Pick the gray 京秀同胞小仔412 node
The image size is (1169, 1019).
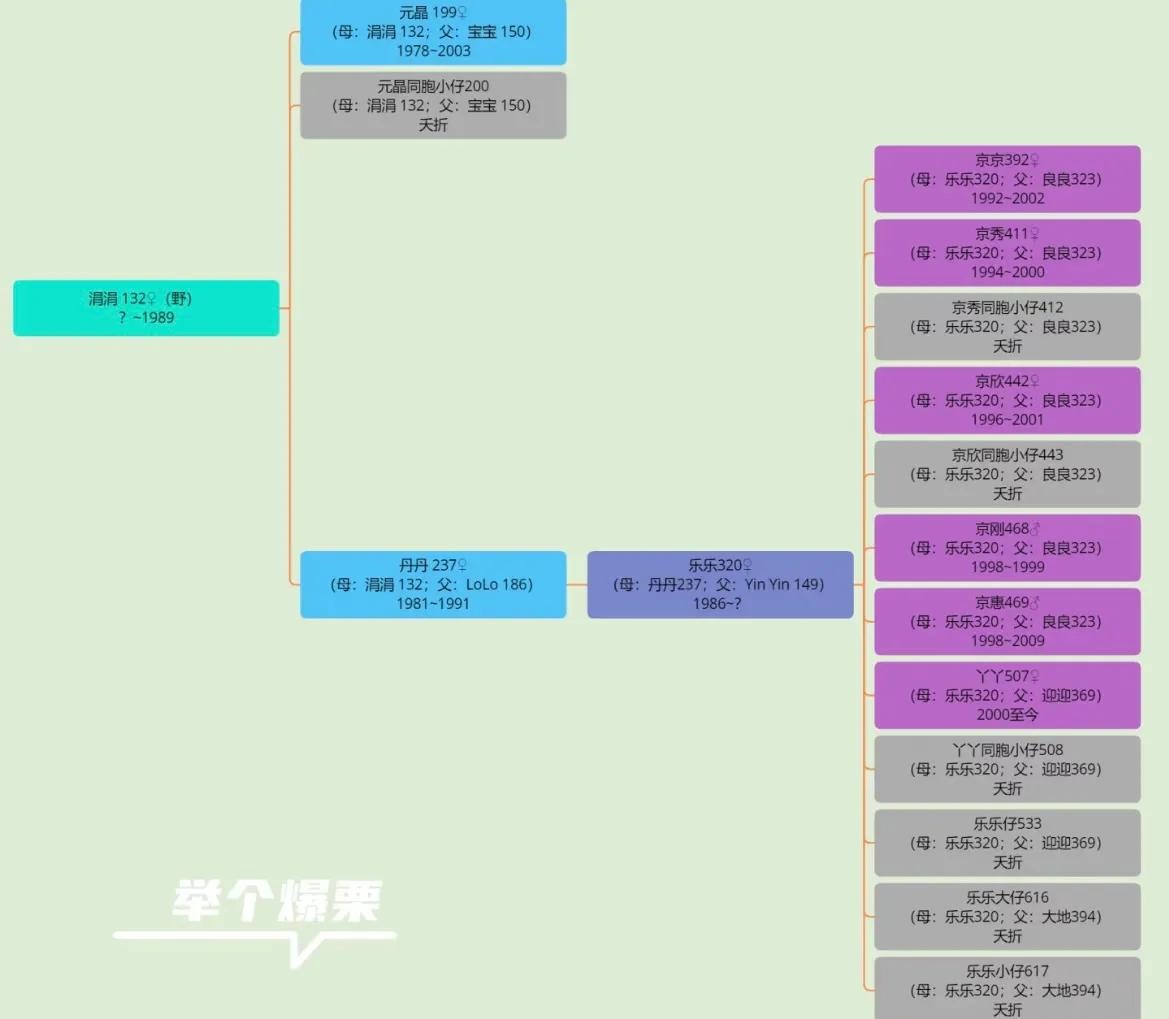coord(1007,327)
